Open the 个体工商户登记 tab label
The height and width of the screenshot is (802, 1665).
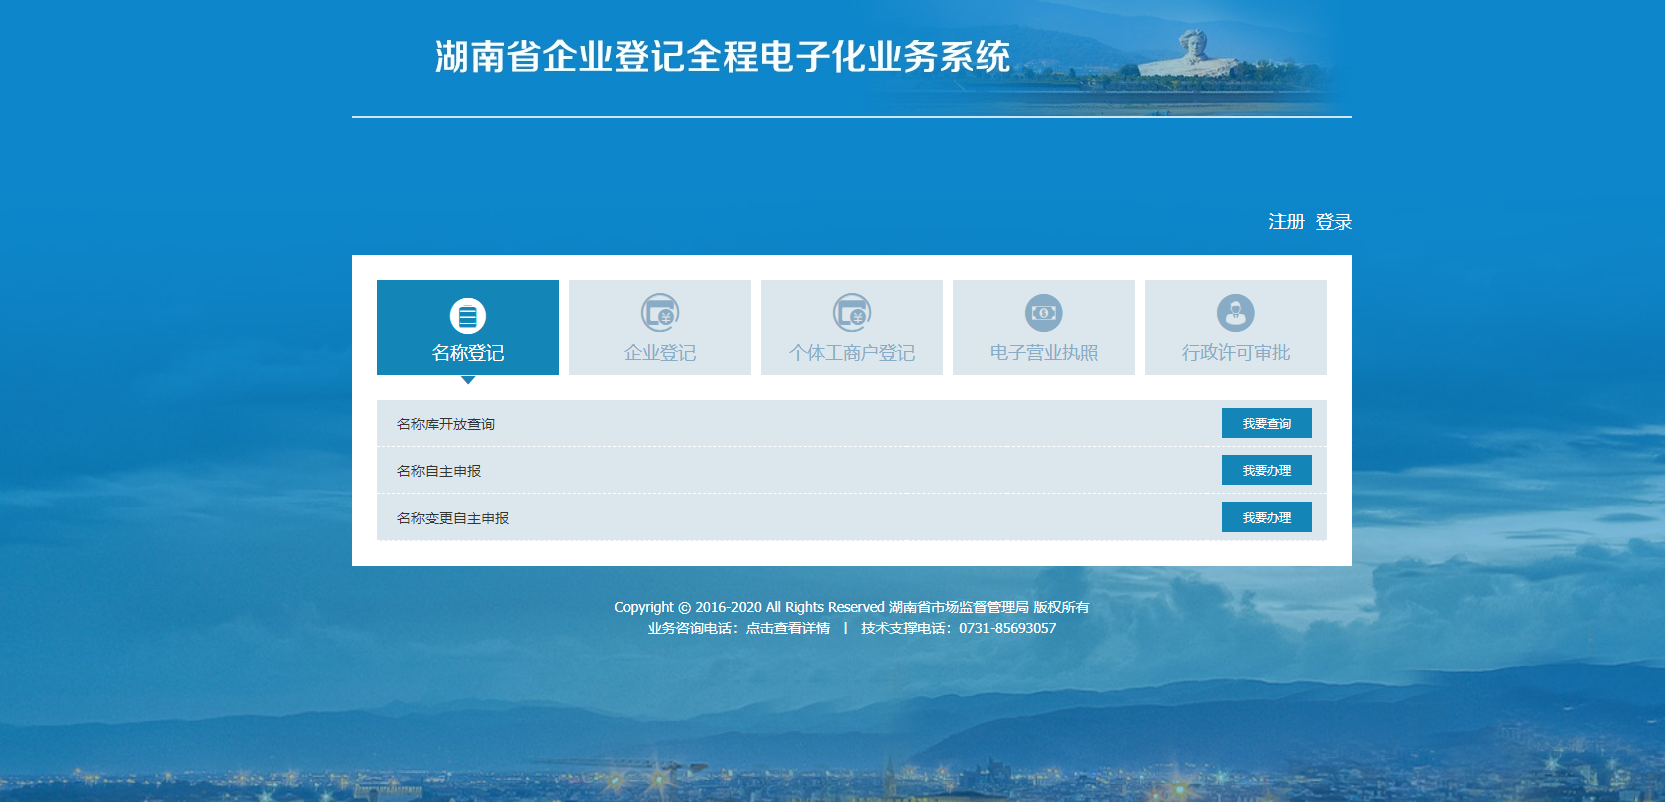pos(851,353)
